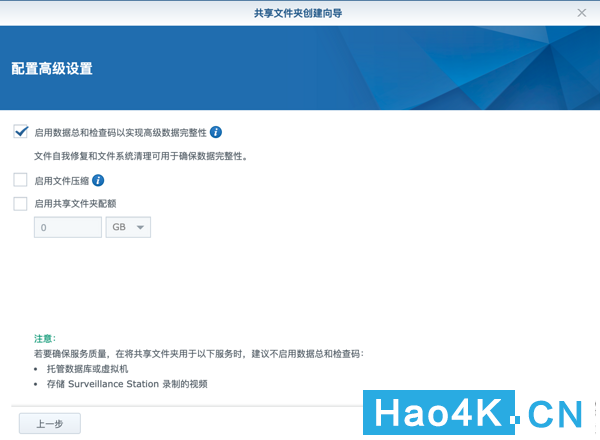This screenshot has width=600, height=440.
Task: Click the sentence starting 若要确保服务质量
Action: (199, 354)
